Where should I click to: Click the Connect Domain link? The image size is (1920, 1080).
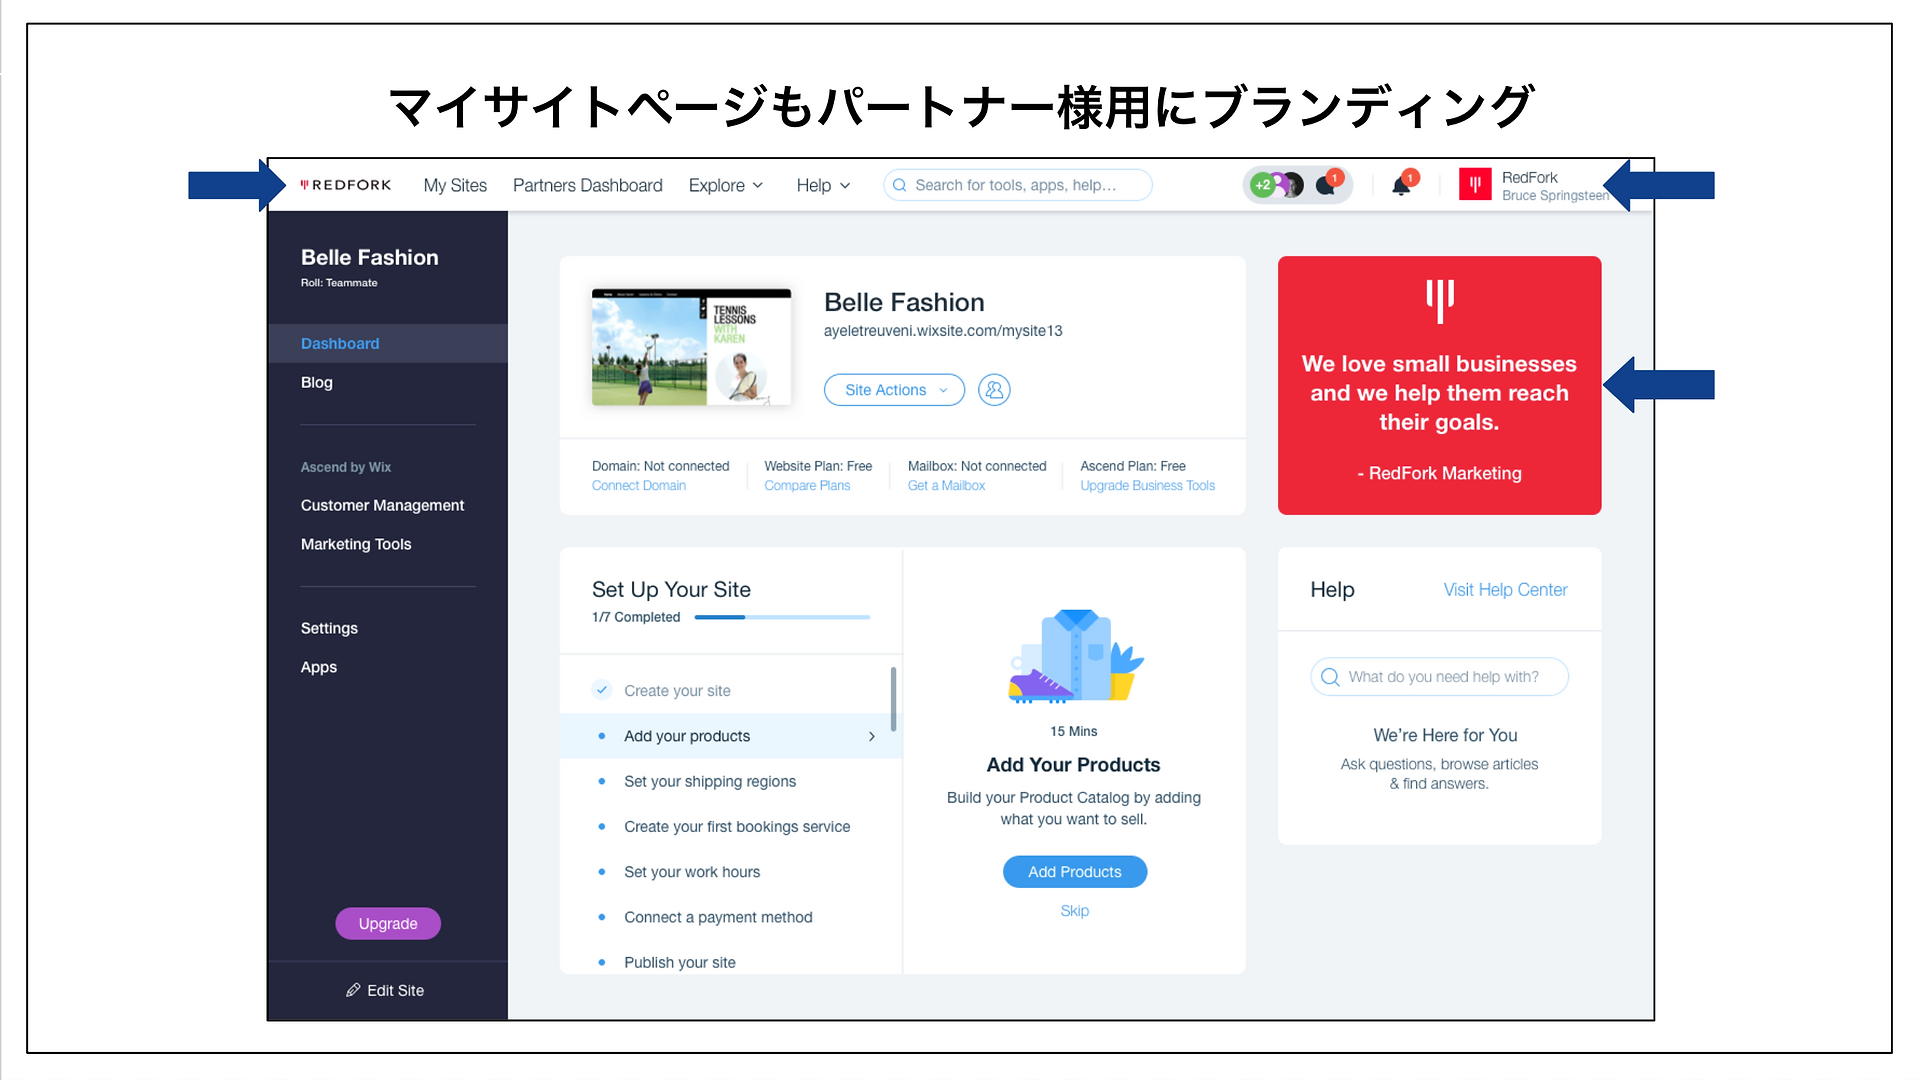[639, 486]
